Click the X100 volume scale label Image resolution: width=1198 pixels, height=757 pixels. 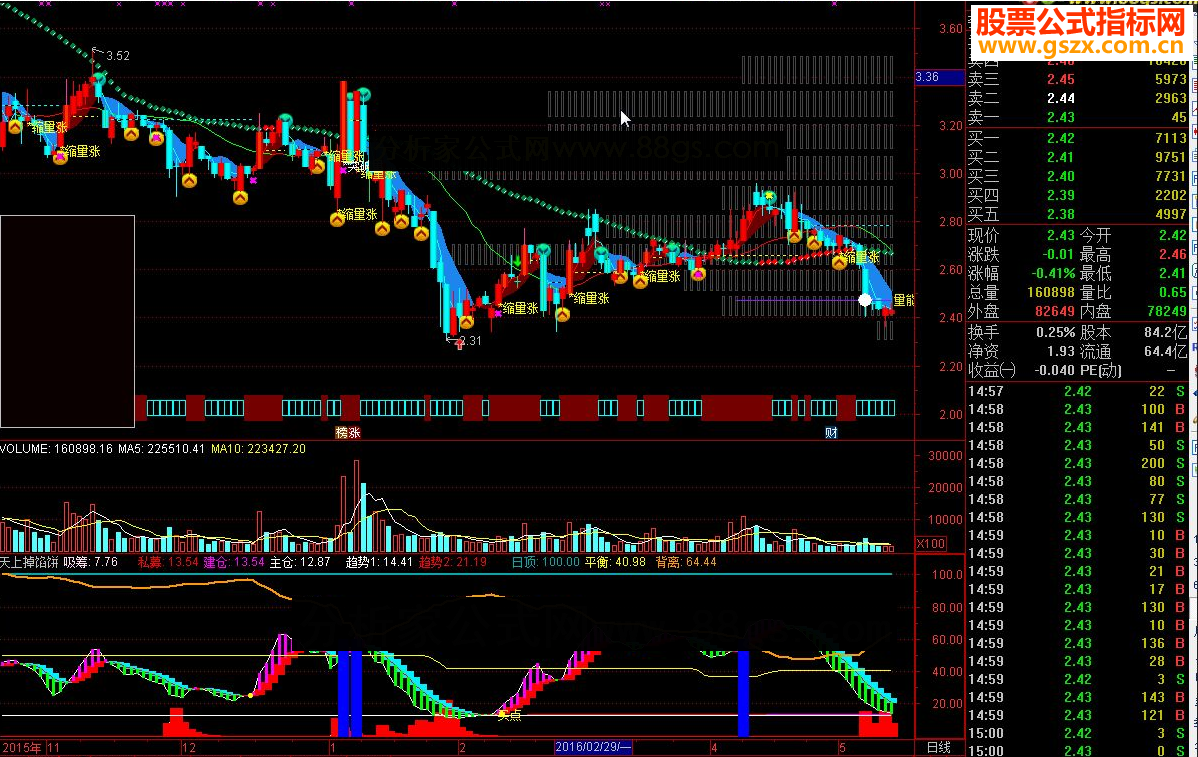pyautogui.click(x=931, y=544)
